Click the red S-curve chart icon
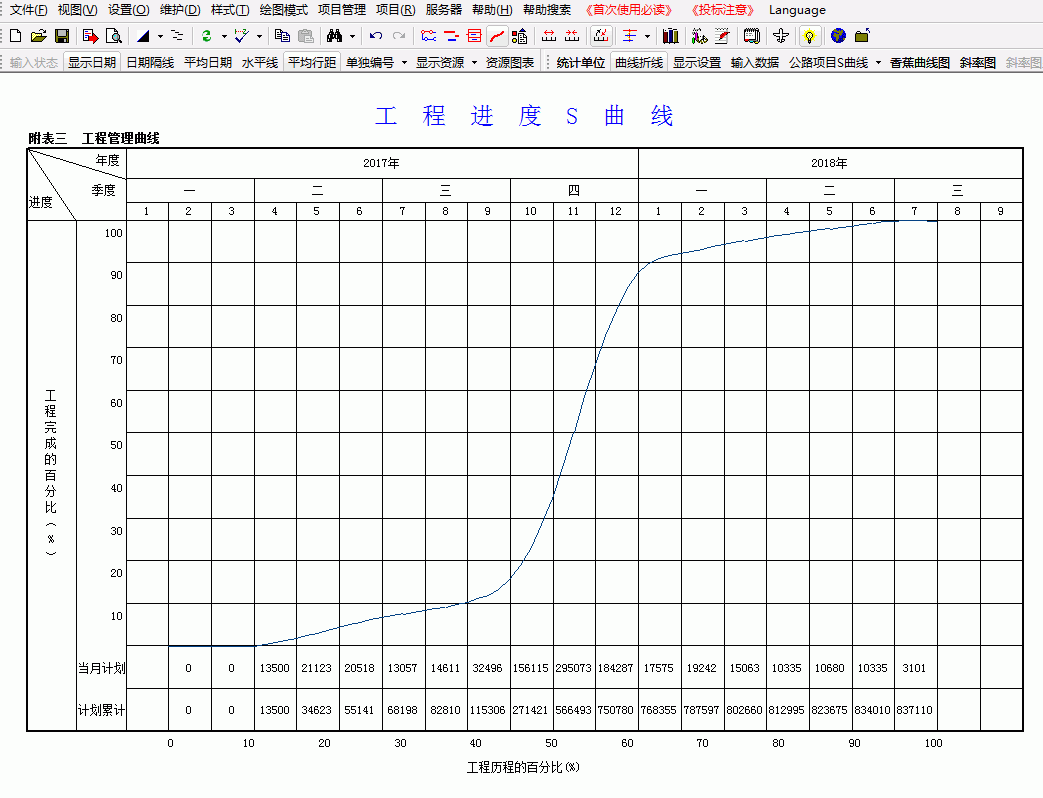This screenshot has width=1043, height=798. [x=497, y=36]
